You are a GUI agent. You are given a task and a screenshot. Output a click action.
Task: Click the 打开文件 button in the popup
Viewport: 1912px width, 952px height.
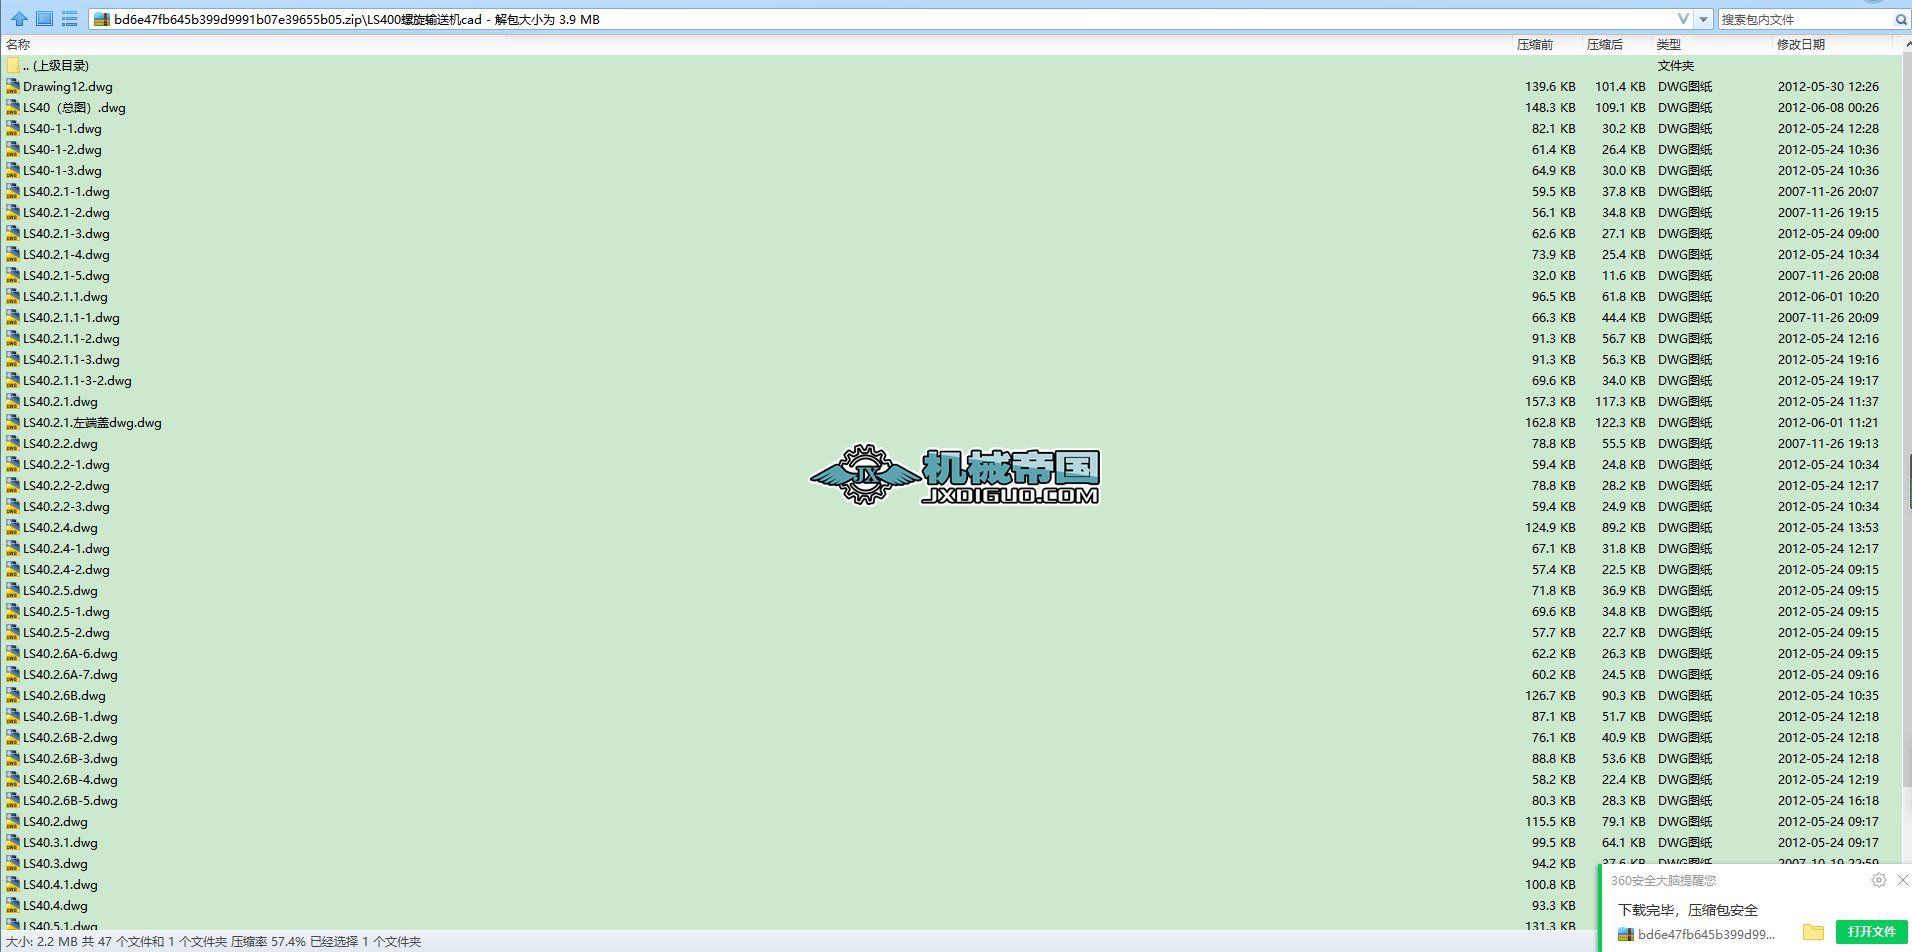pyautogui.click(x=1871, y=932)
